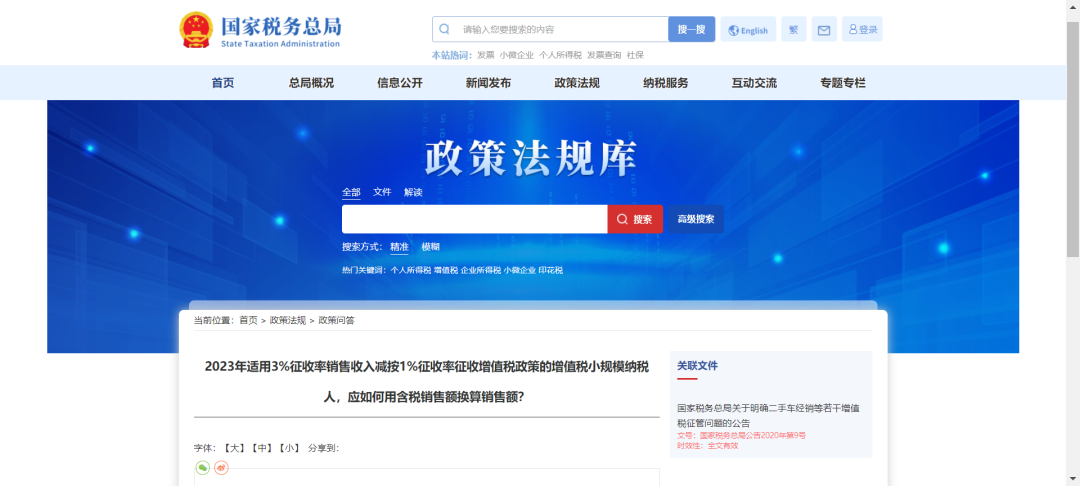Viewport: 1080px width, 486px height.
Task: Click the policy library search input field
Action: point(474,219)
